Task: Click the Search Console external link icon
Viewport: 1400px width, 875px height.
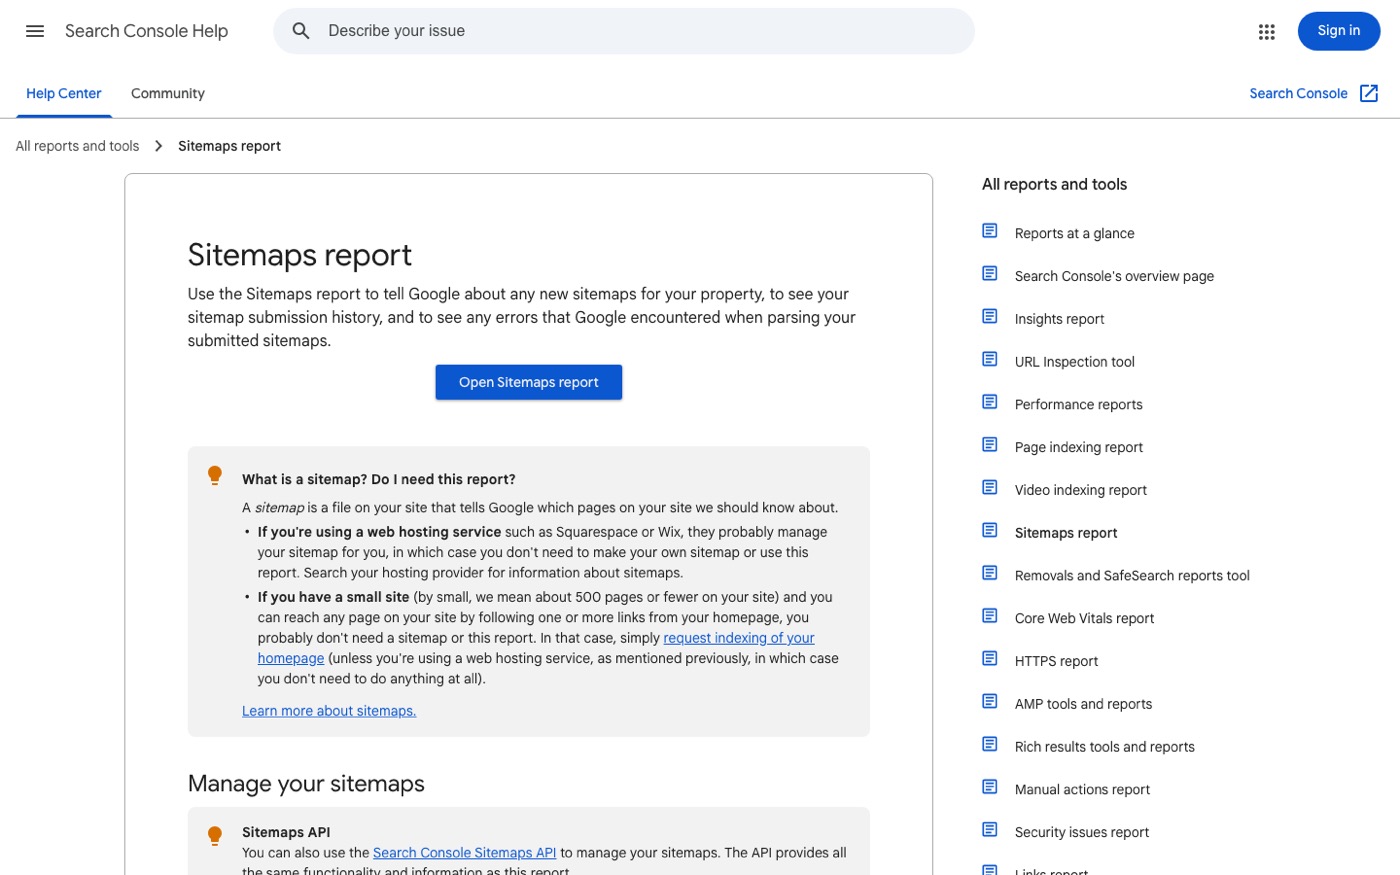Action: 1369,93
